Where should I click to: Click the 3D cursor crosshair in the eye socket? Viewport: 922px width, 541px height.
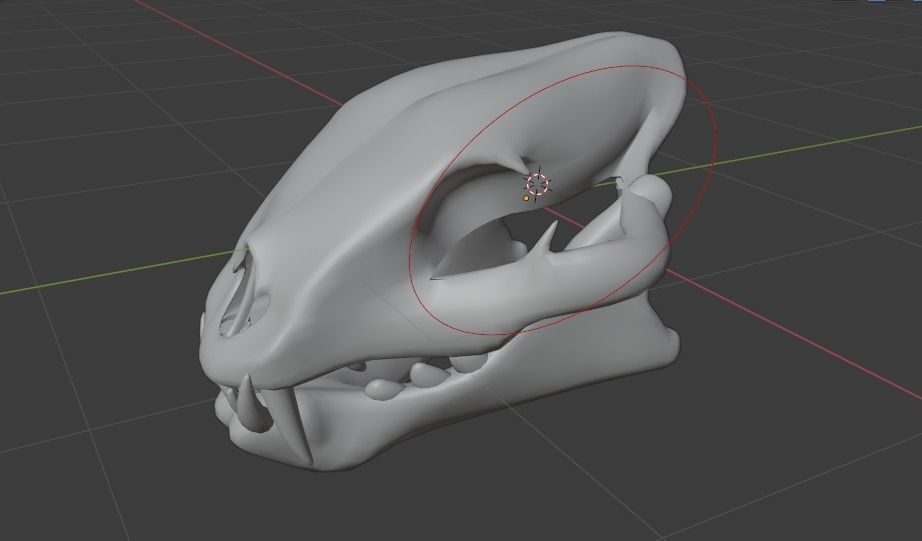coord(537,184)
